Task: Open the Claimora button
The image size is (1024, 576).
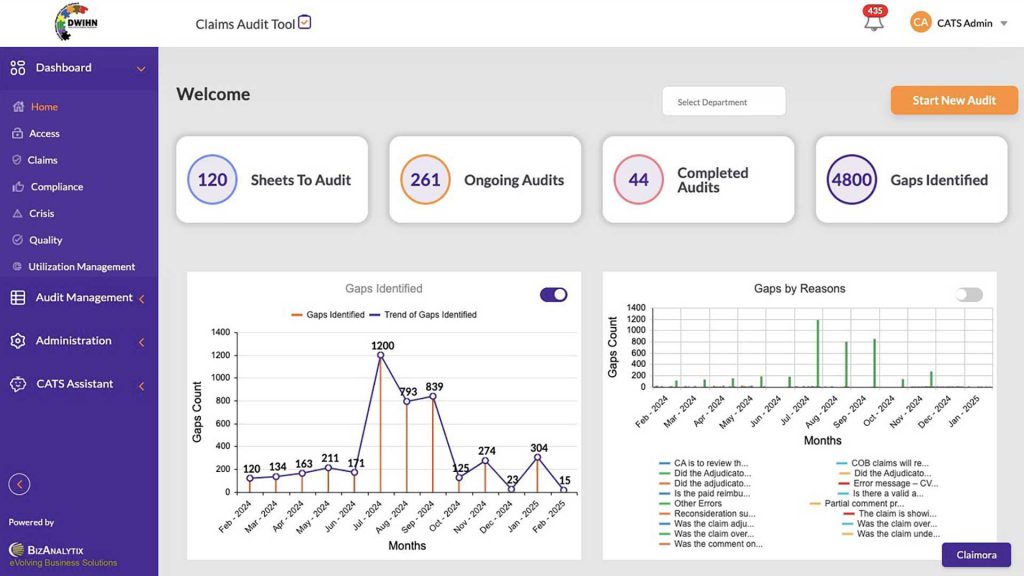Action: coord(976,555)
